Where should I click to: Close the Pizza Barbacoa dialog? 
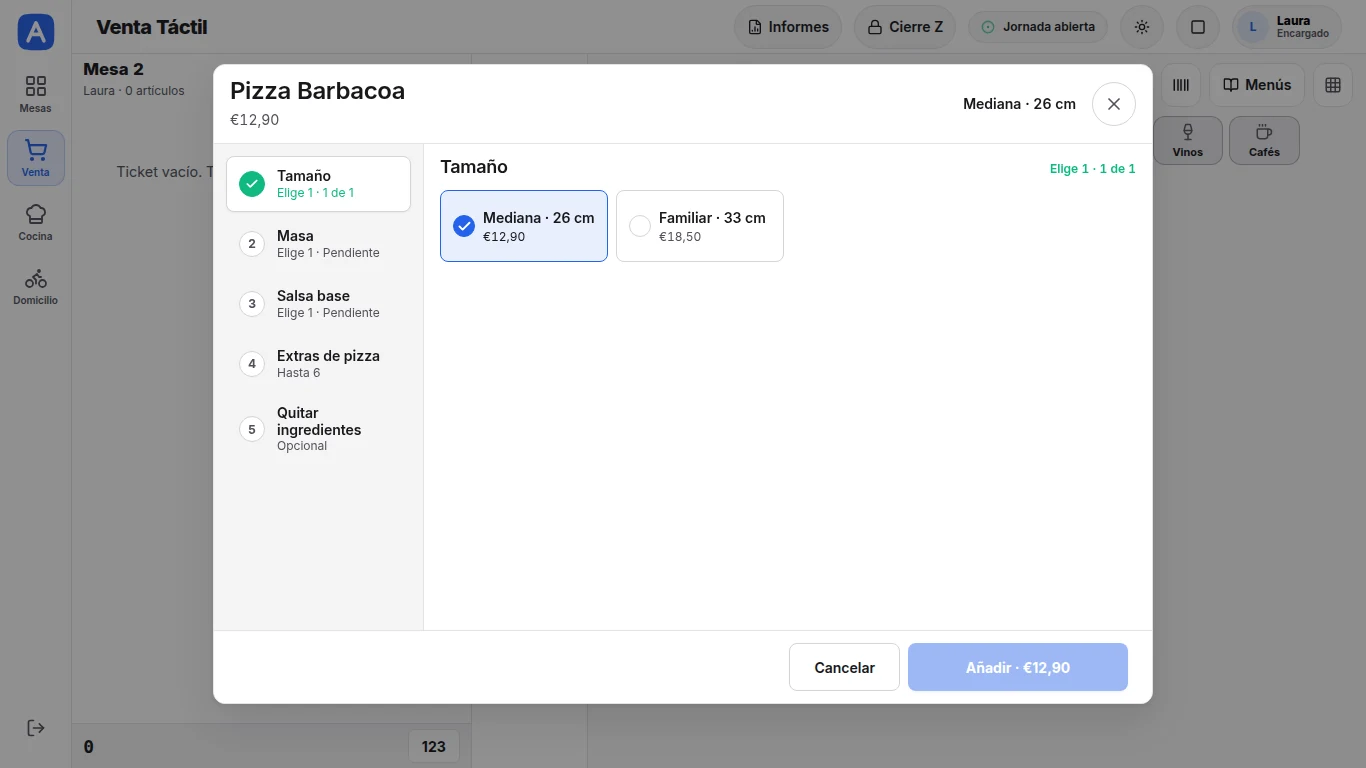tap(1114, 104)
